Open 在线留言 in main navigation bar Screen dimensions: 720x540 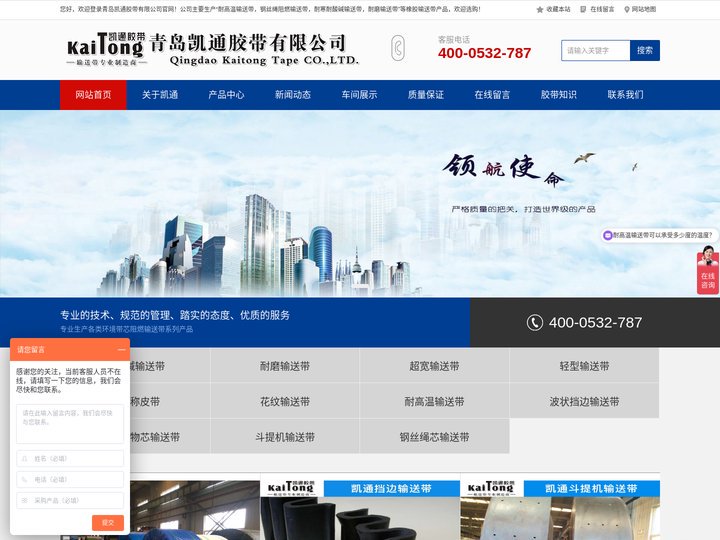pos(492,95)
